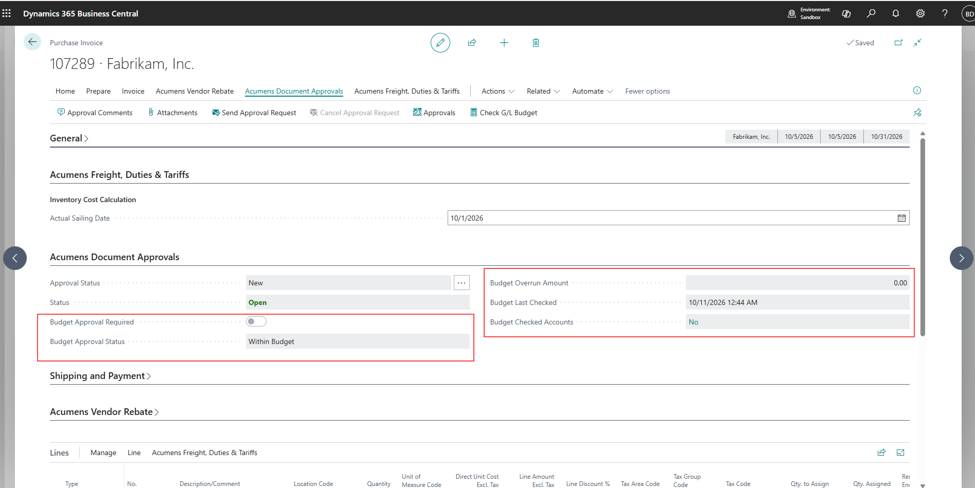Open the search magnifier in header
Screen dimensions: 975x488
[871, 13]
